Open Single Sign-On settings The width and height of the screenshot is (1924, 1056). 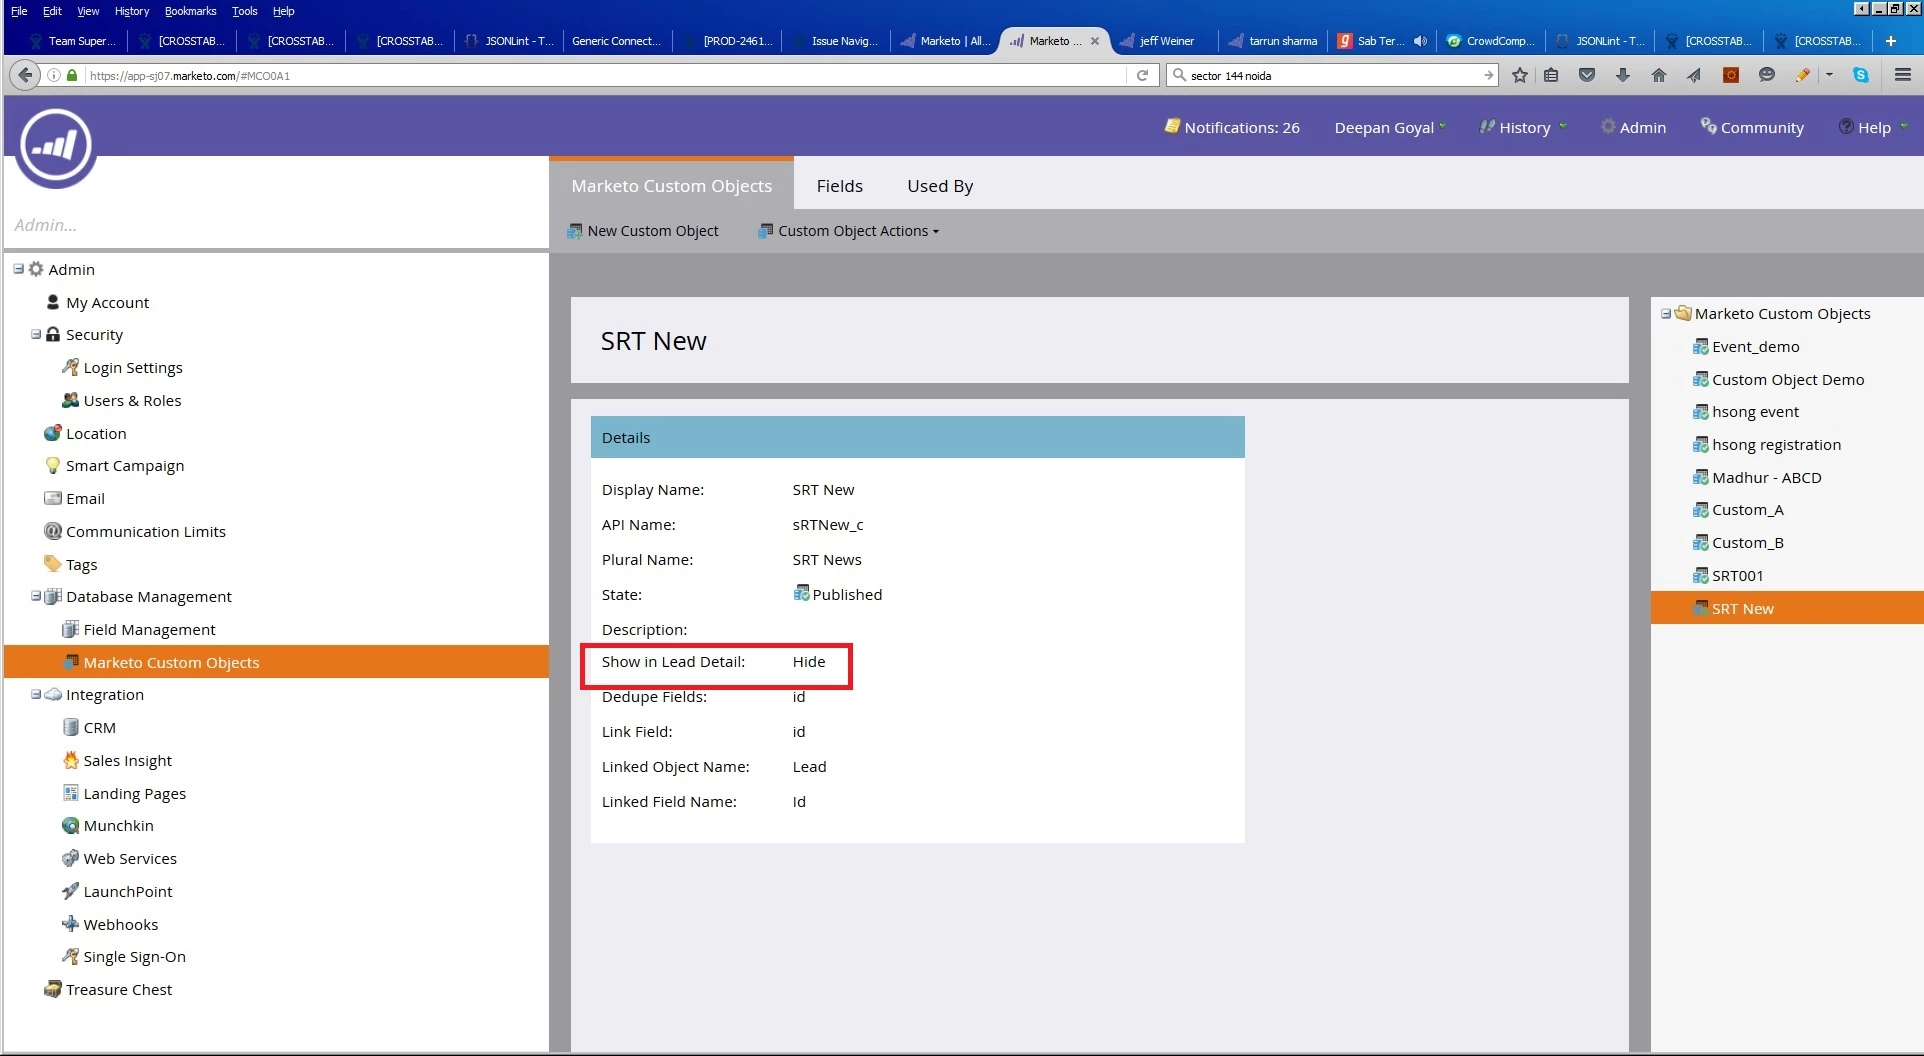[134, 956]
